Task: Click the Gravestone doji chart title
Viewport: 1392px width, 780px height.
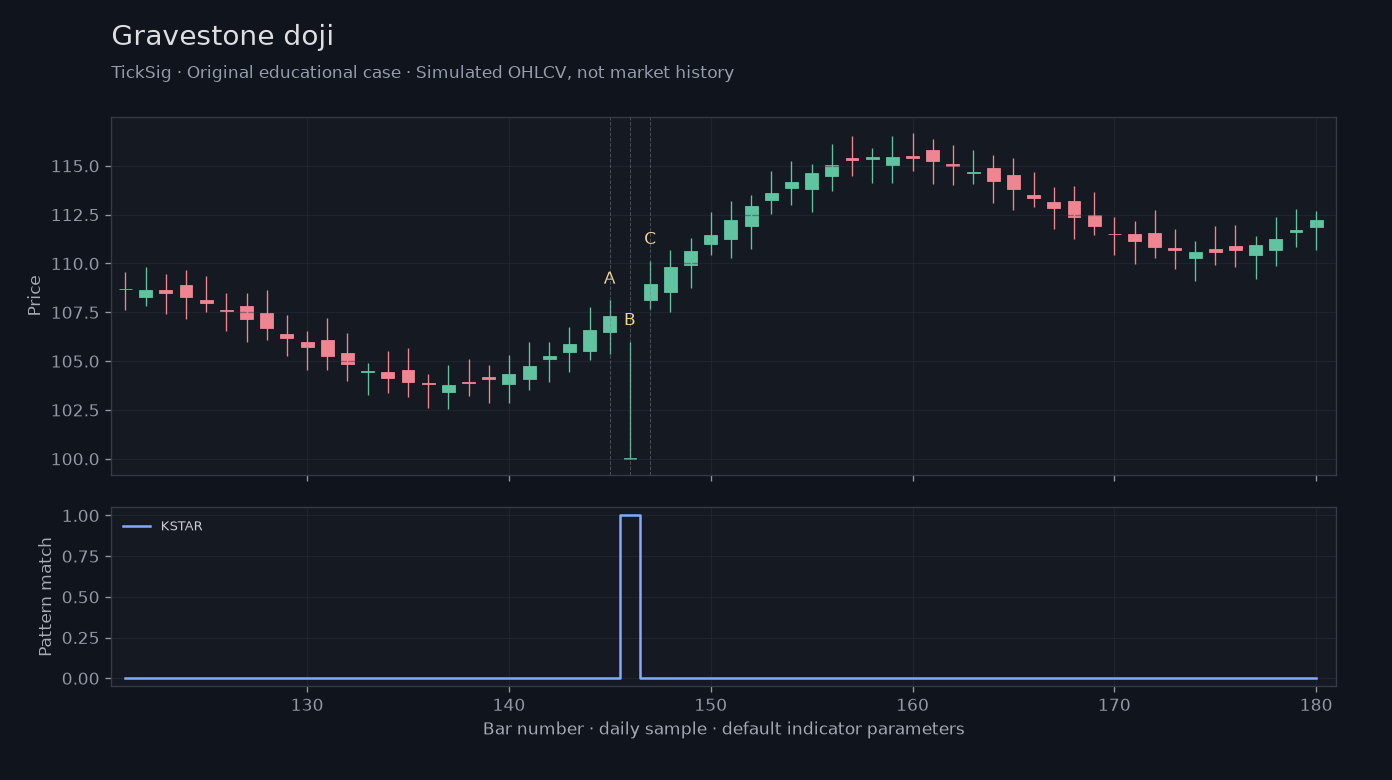Action: pyautogui.click(x=222, y=37)
